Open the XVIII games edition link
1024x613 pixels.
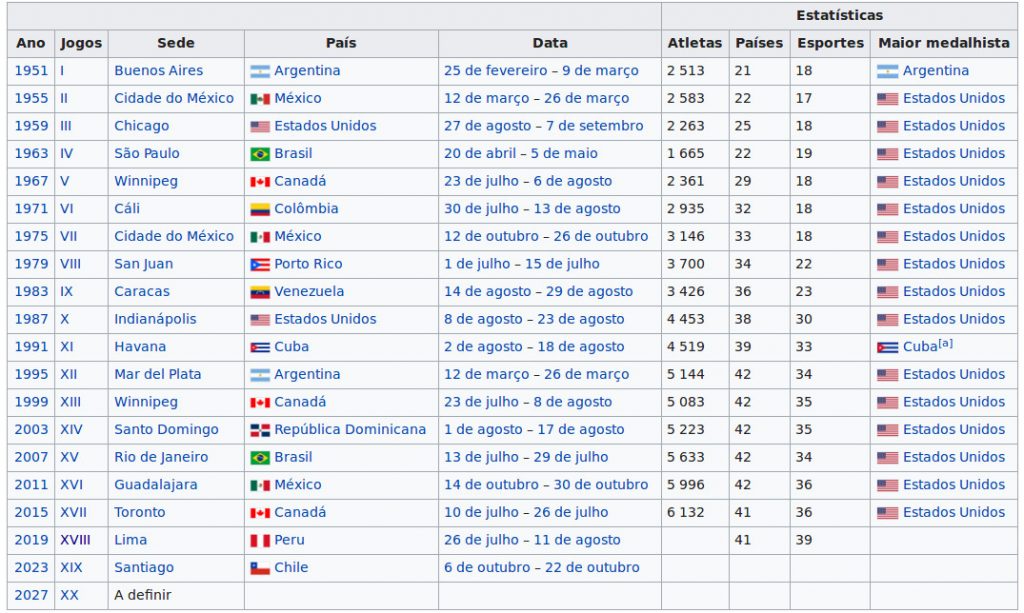tap(75, 540)
